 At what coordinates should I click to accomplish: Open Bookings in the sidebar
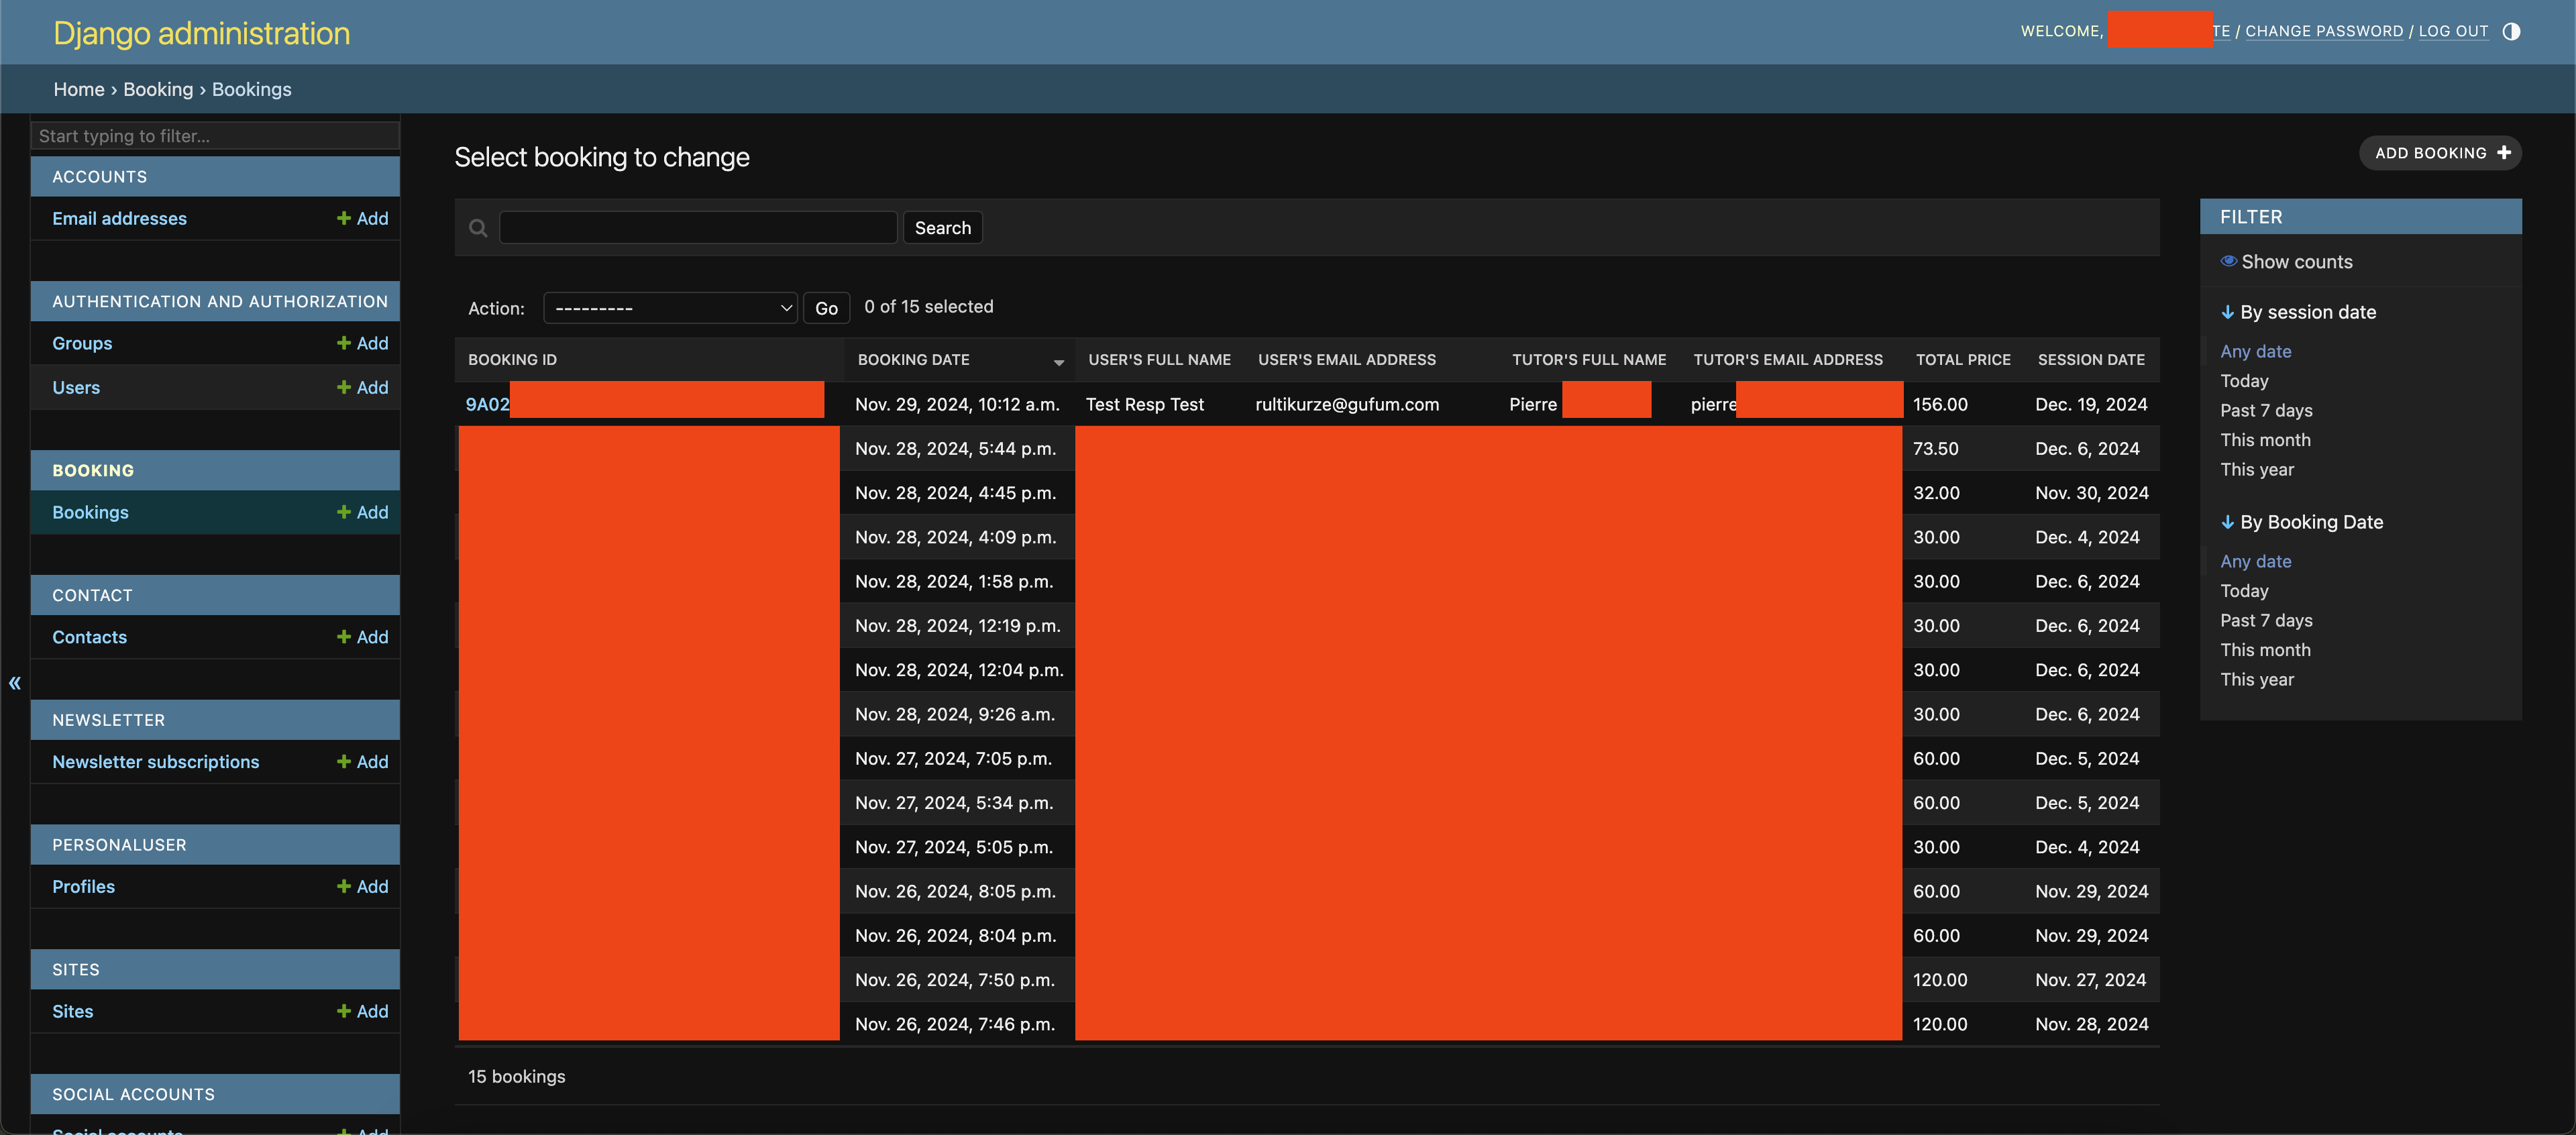[x=90, y=512]
